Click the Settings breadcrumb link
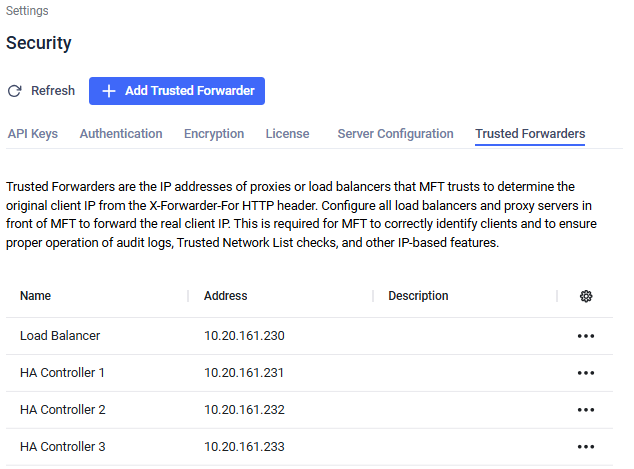The width and height of the screenshot is (634, 469). click(27, 11)
